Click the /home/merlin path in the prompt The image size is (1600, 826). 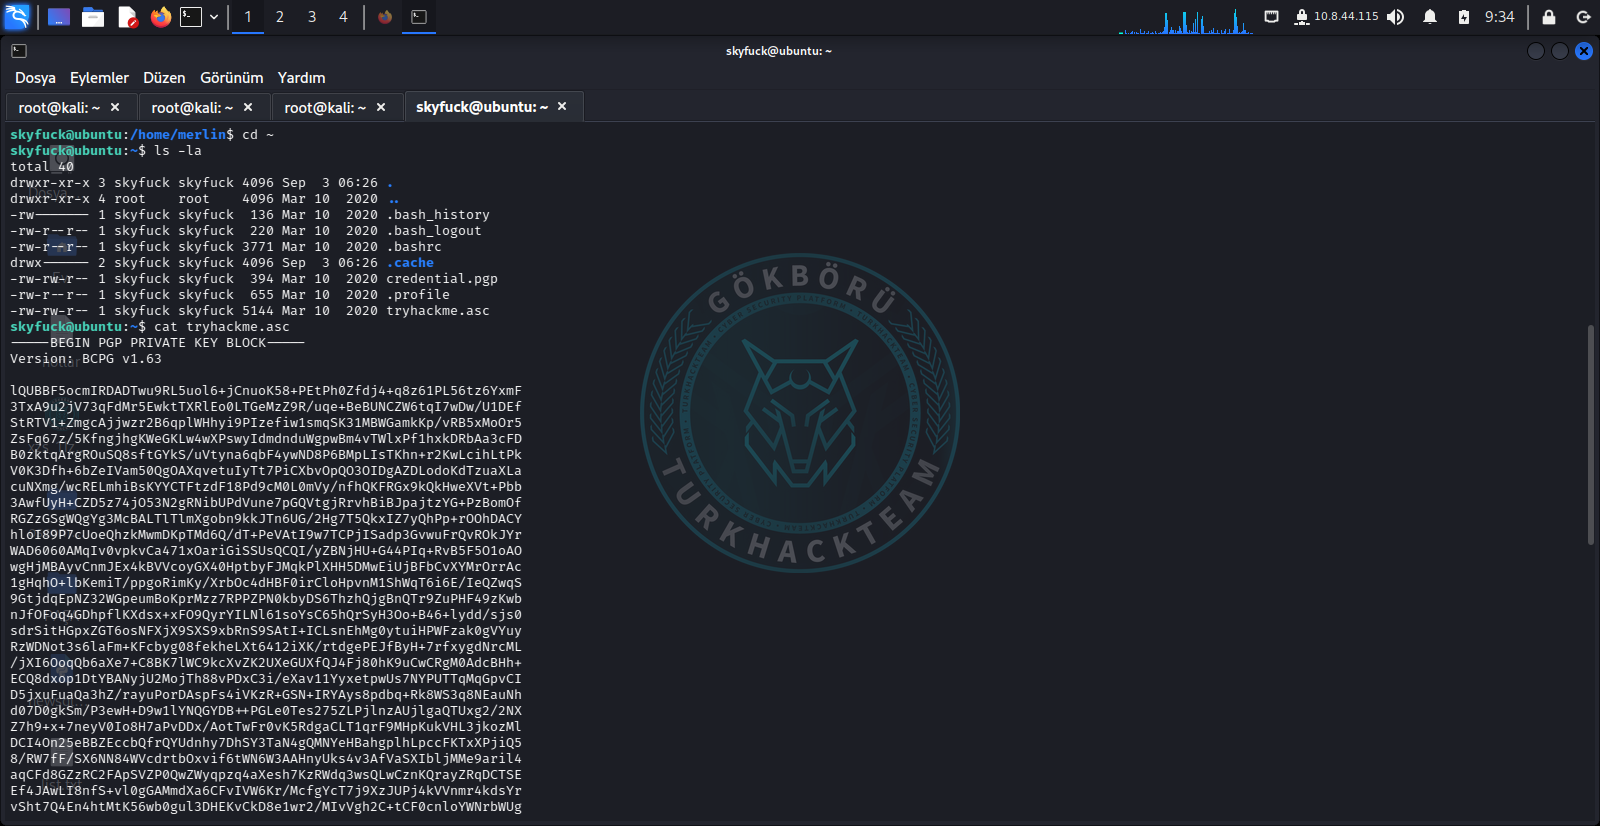pos(178,135)
